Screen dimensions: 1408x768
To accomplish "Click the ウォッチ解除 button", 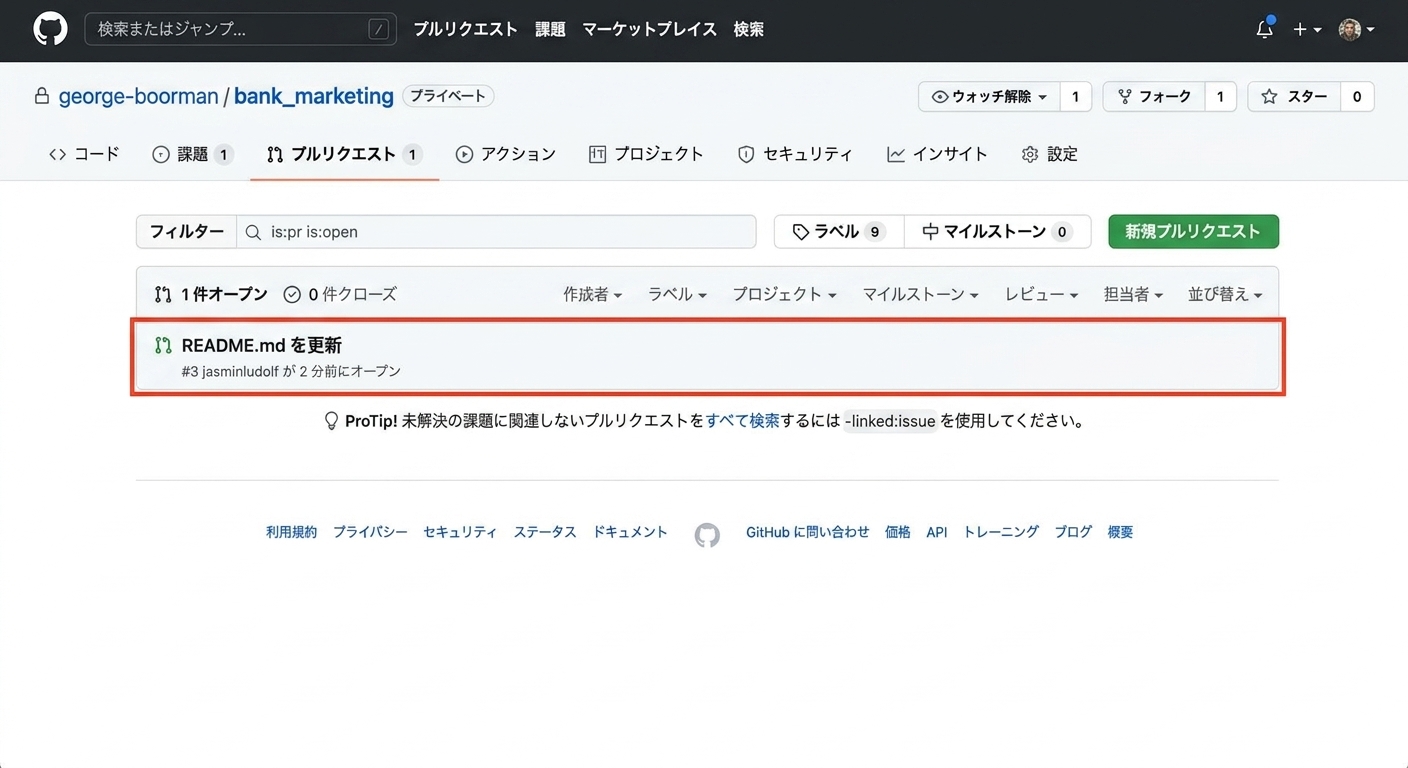I will pyautogui.click(x=989, y=97).
